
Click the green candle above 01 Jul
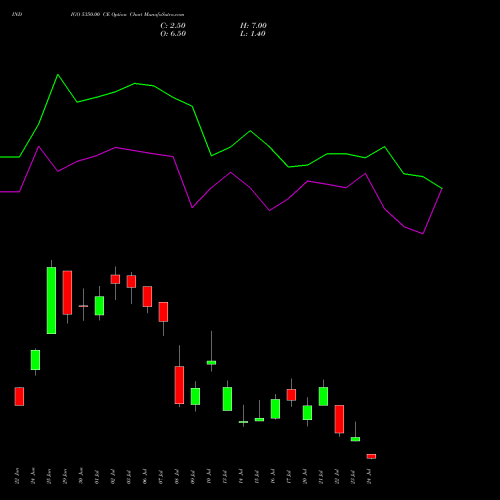coord(99,306)
